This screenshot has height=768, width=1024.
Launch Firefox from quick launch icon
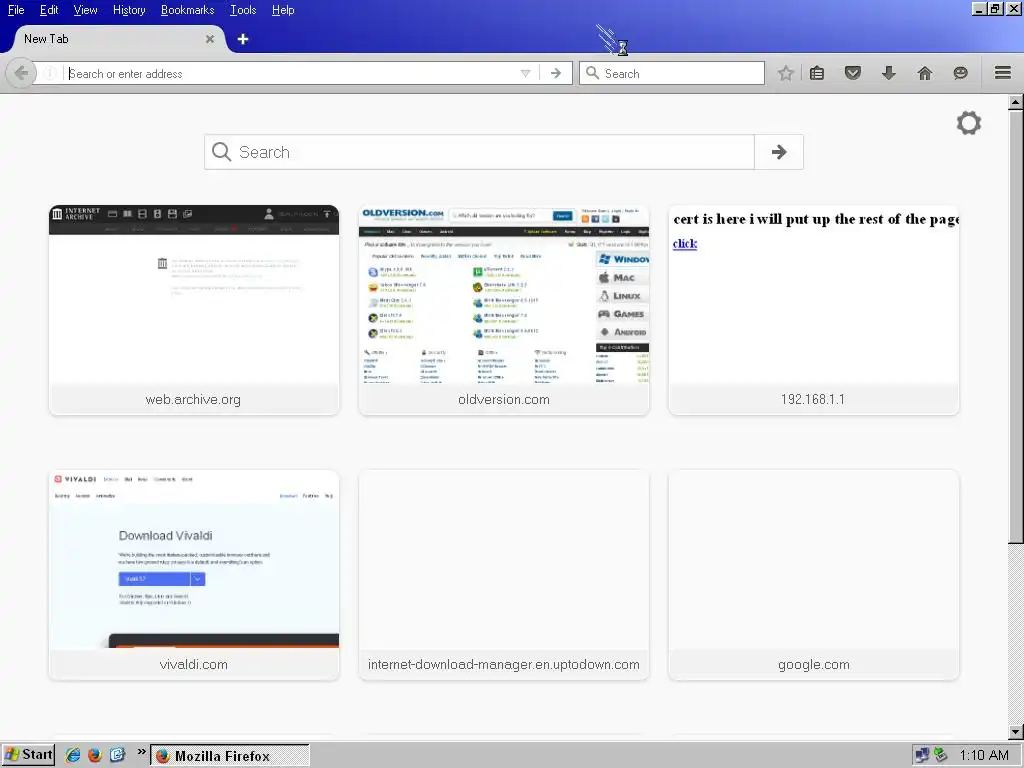coord(95,755)
